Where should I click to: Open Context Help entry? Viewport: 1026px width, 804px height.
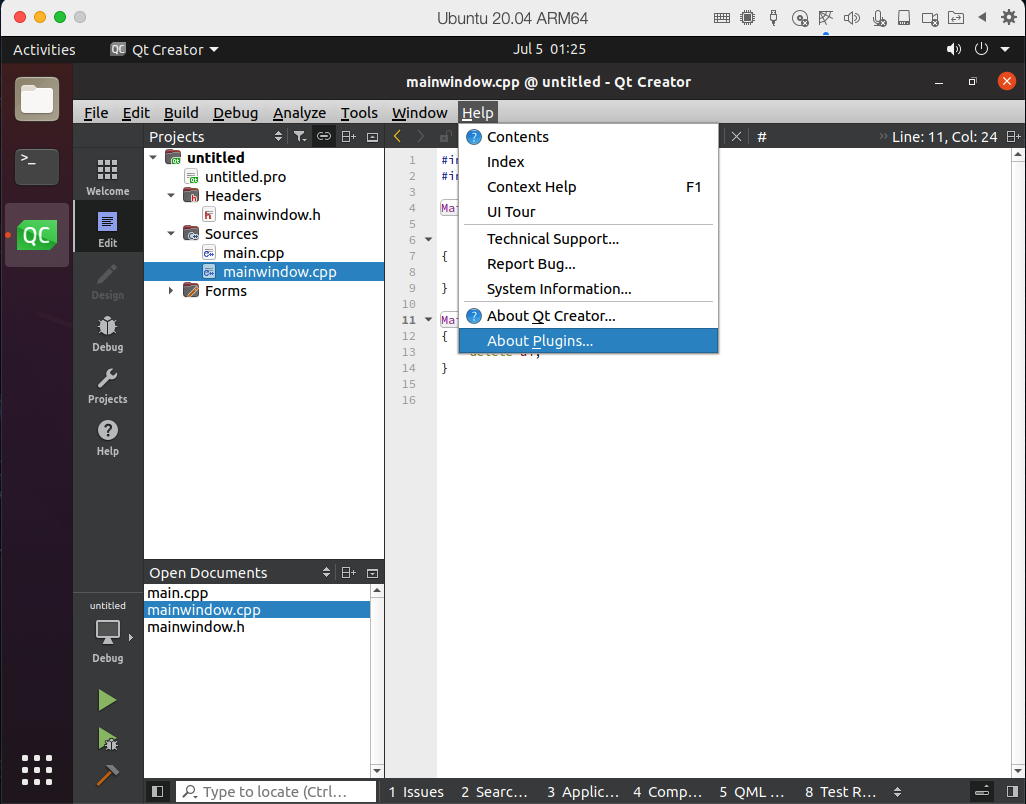coord(588,187)
